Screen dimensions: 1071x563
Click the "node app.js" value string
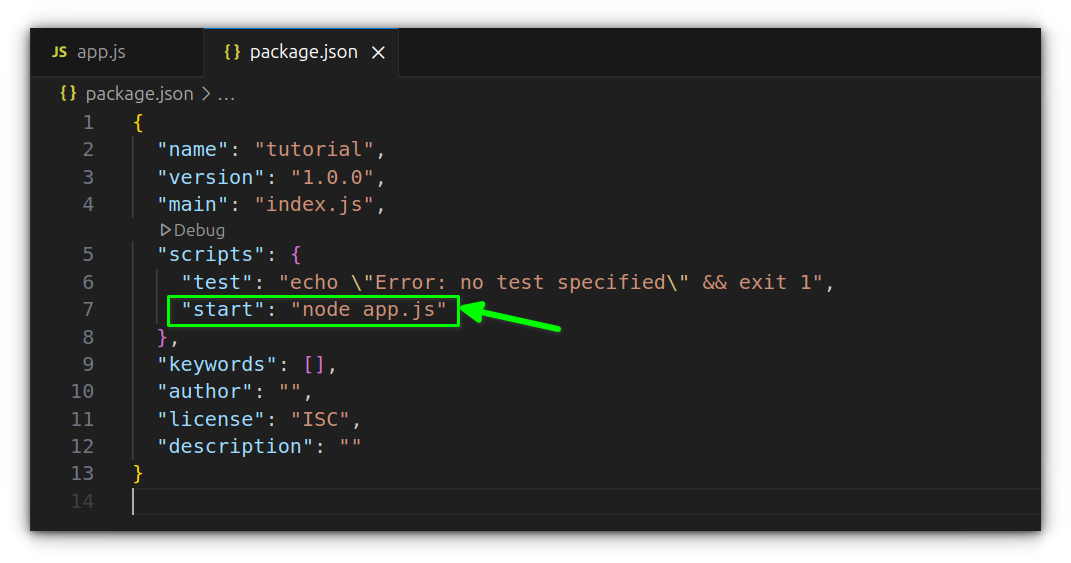tap(369, 310)
